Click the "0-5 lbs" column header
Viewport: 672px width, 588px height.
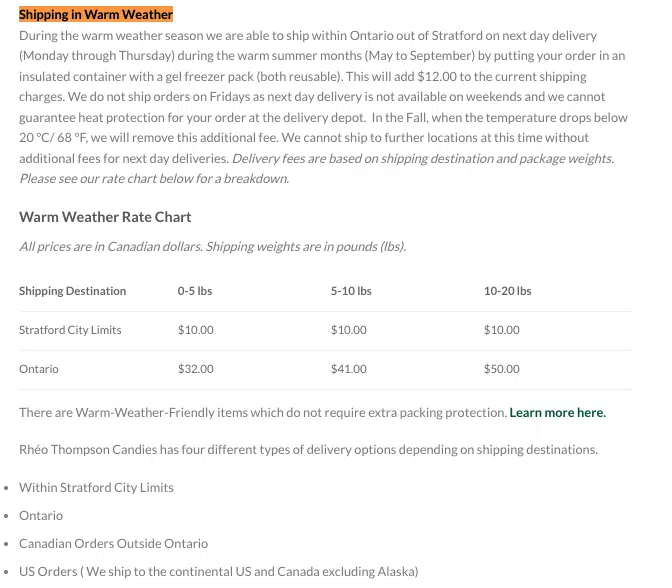pyautogui.click(x=195, y=291)
